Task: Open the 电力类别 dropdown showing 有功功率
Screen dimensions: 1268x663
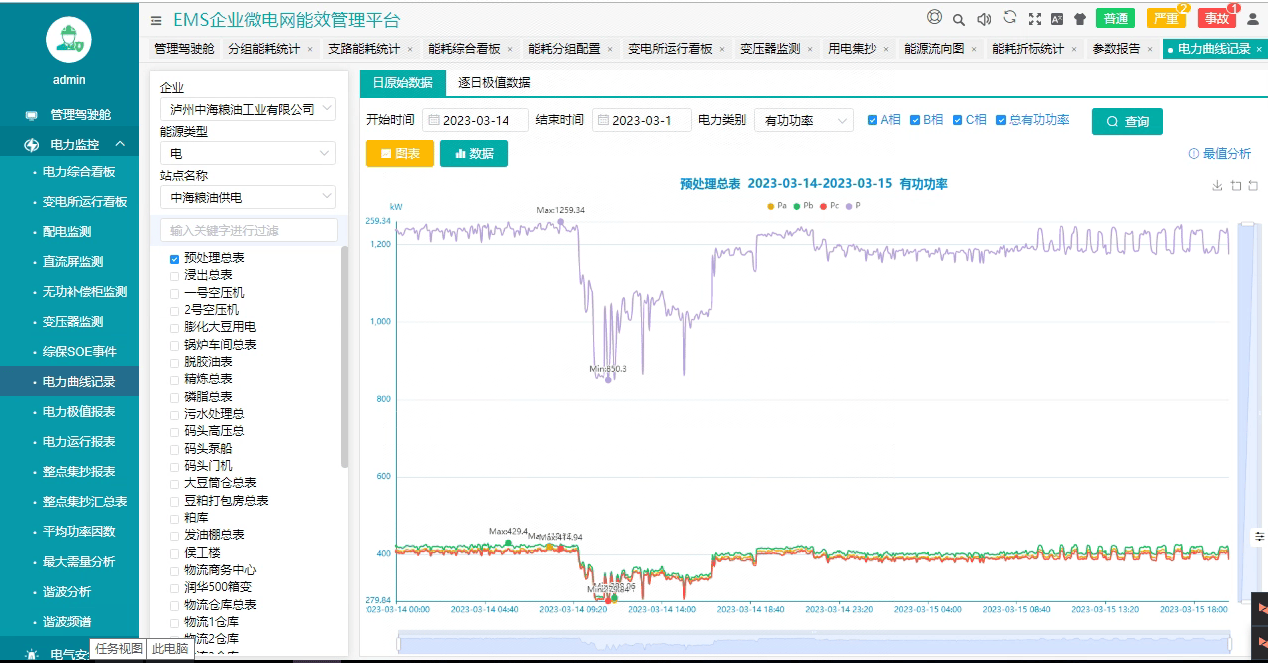Action: pos(803,121)
